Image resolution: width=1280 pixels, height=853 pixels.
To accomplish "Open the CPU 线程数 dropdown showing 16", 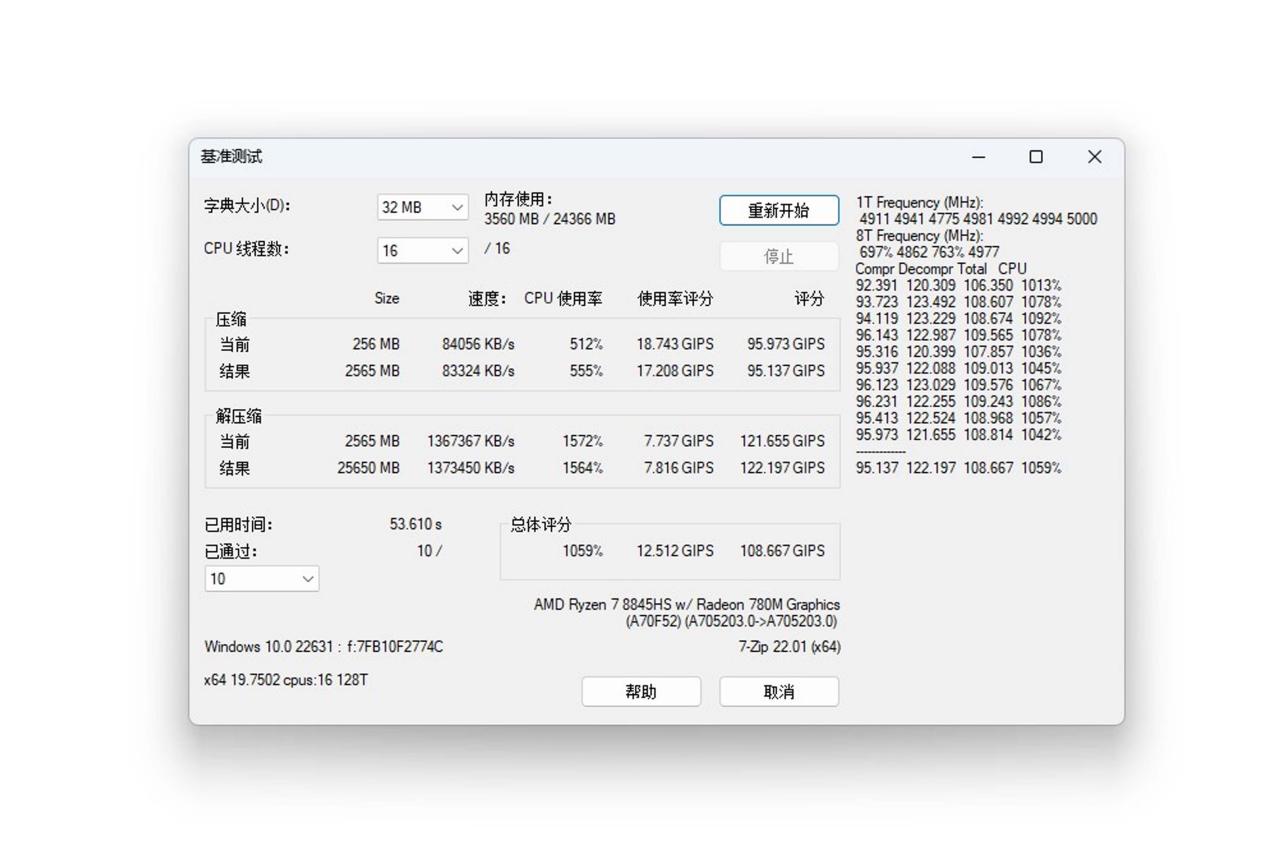I will click(422, 250).
